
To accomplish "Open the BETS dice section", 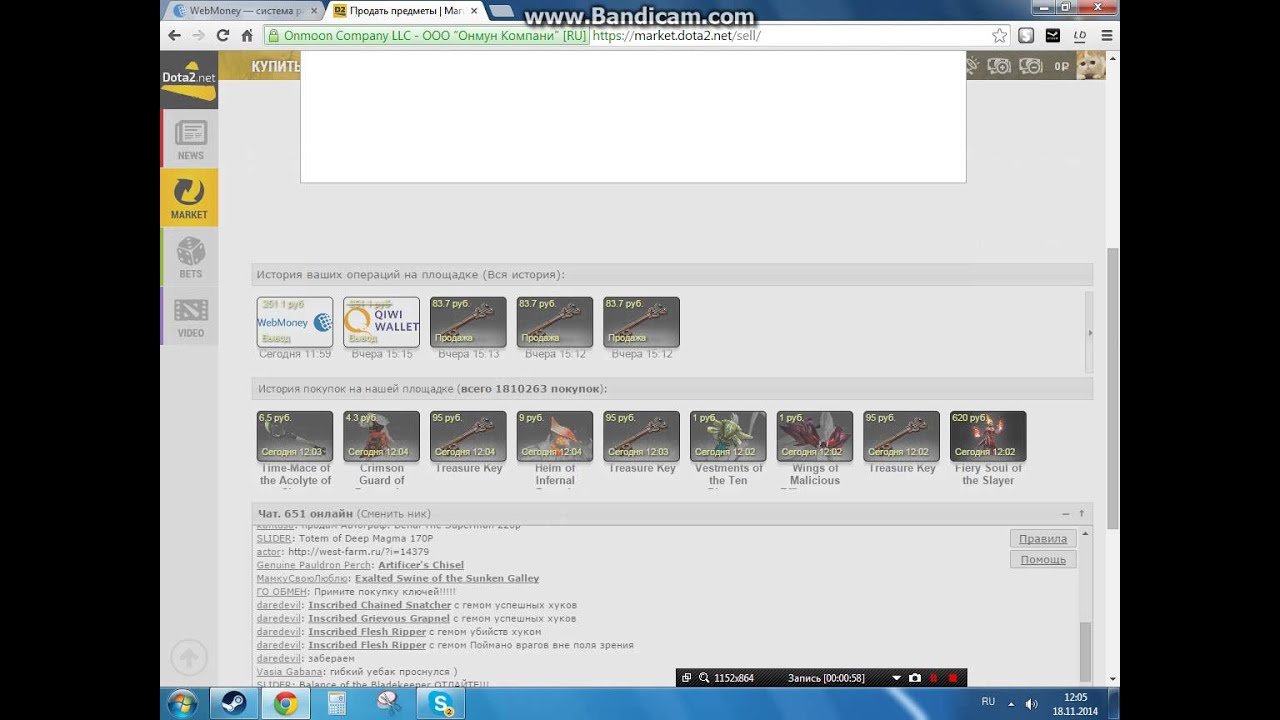I will point(190,256).
